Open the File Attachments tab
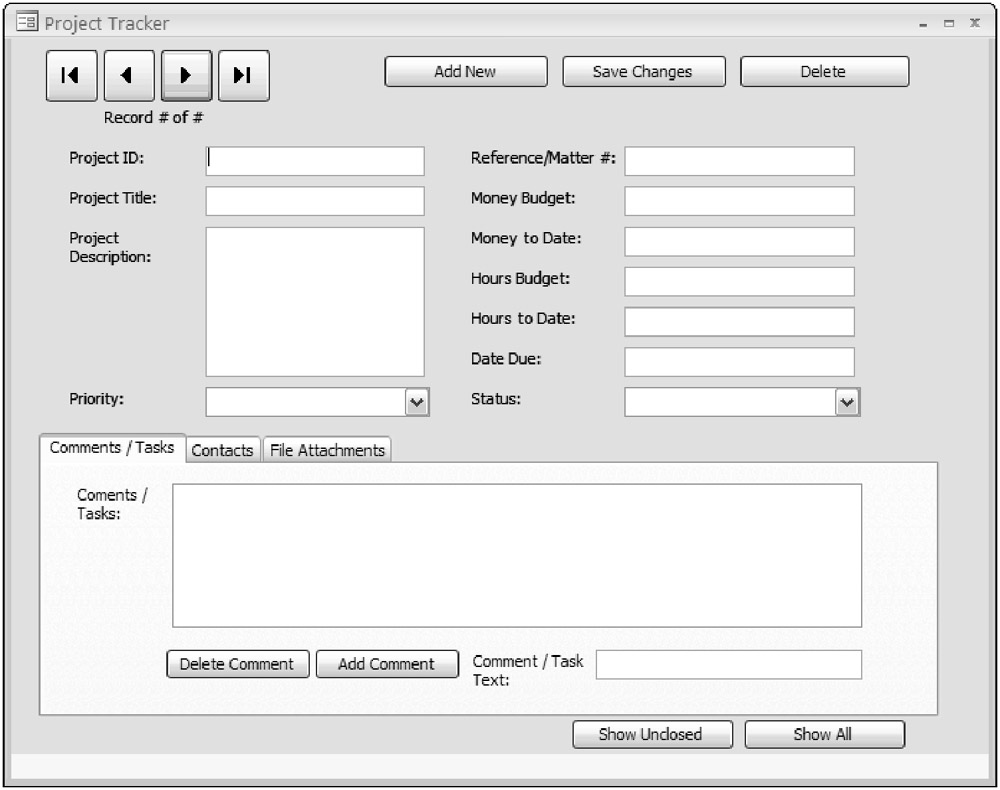1000x790 pixels. click(x=327, y=450)
